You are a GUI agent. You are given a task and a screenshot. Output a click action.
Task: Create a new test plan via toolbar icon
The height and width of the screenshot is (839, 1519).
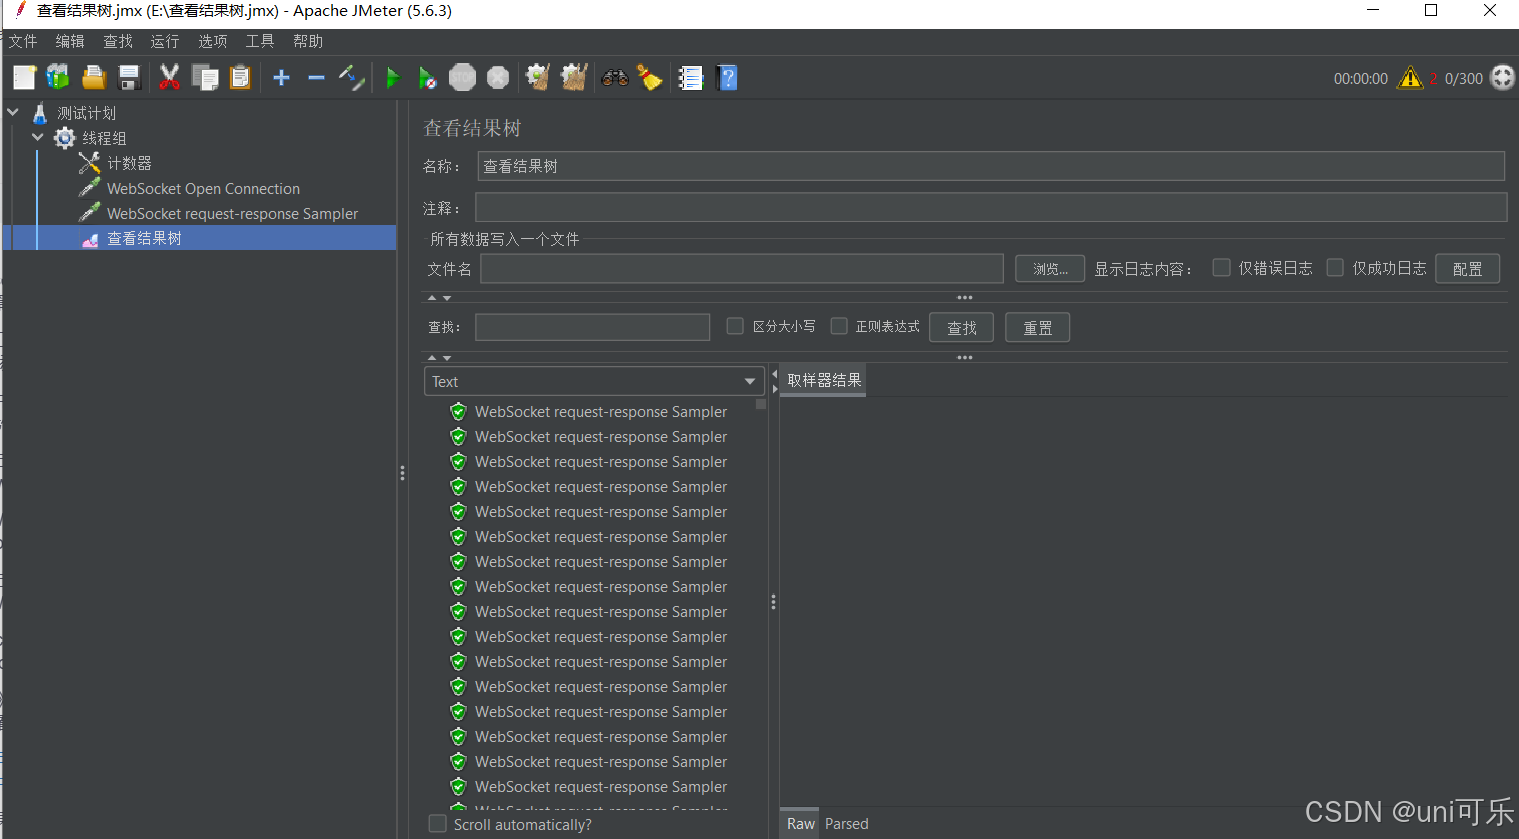(25, 78)
